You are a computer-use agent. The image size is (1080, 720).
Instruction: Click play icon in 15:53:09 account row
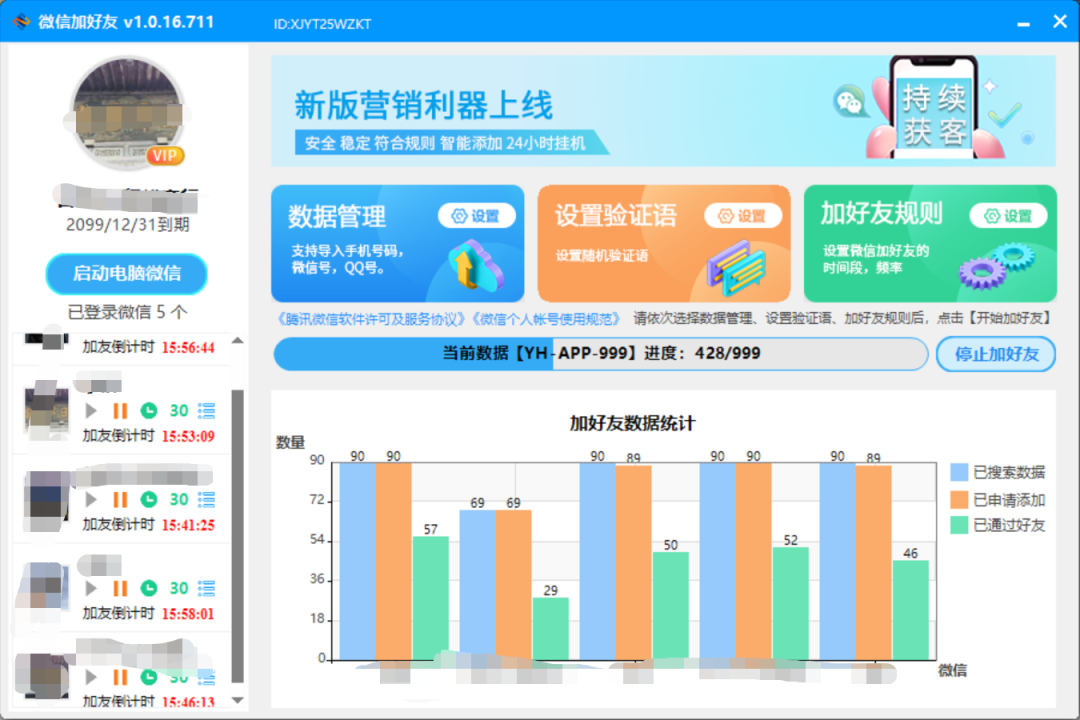pyautogui.click(x=91, y=411)
